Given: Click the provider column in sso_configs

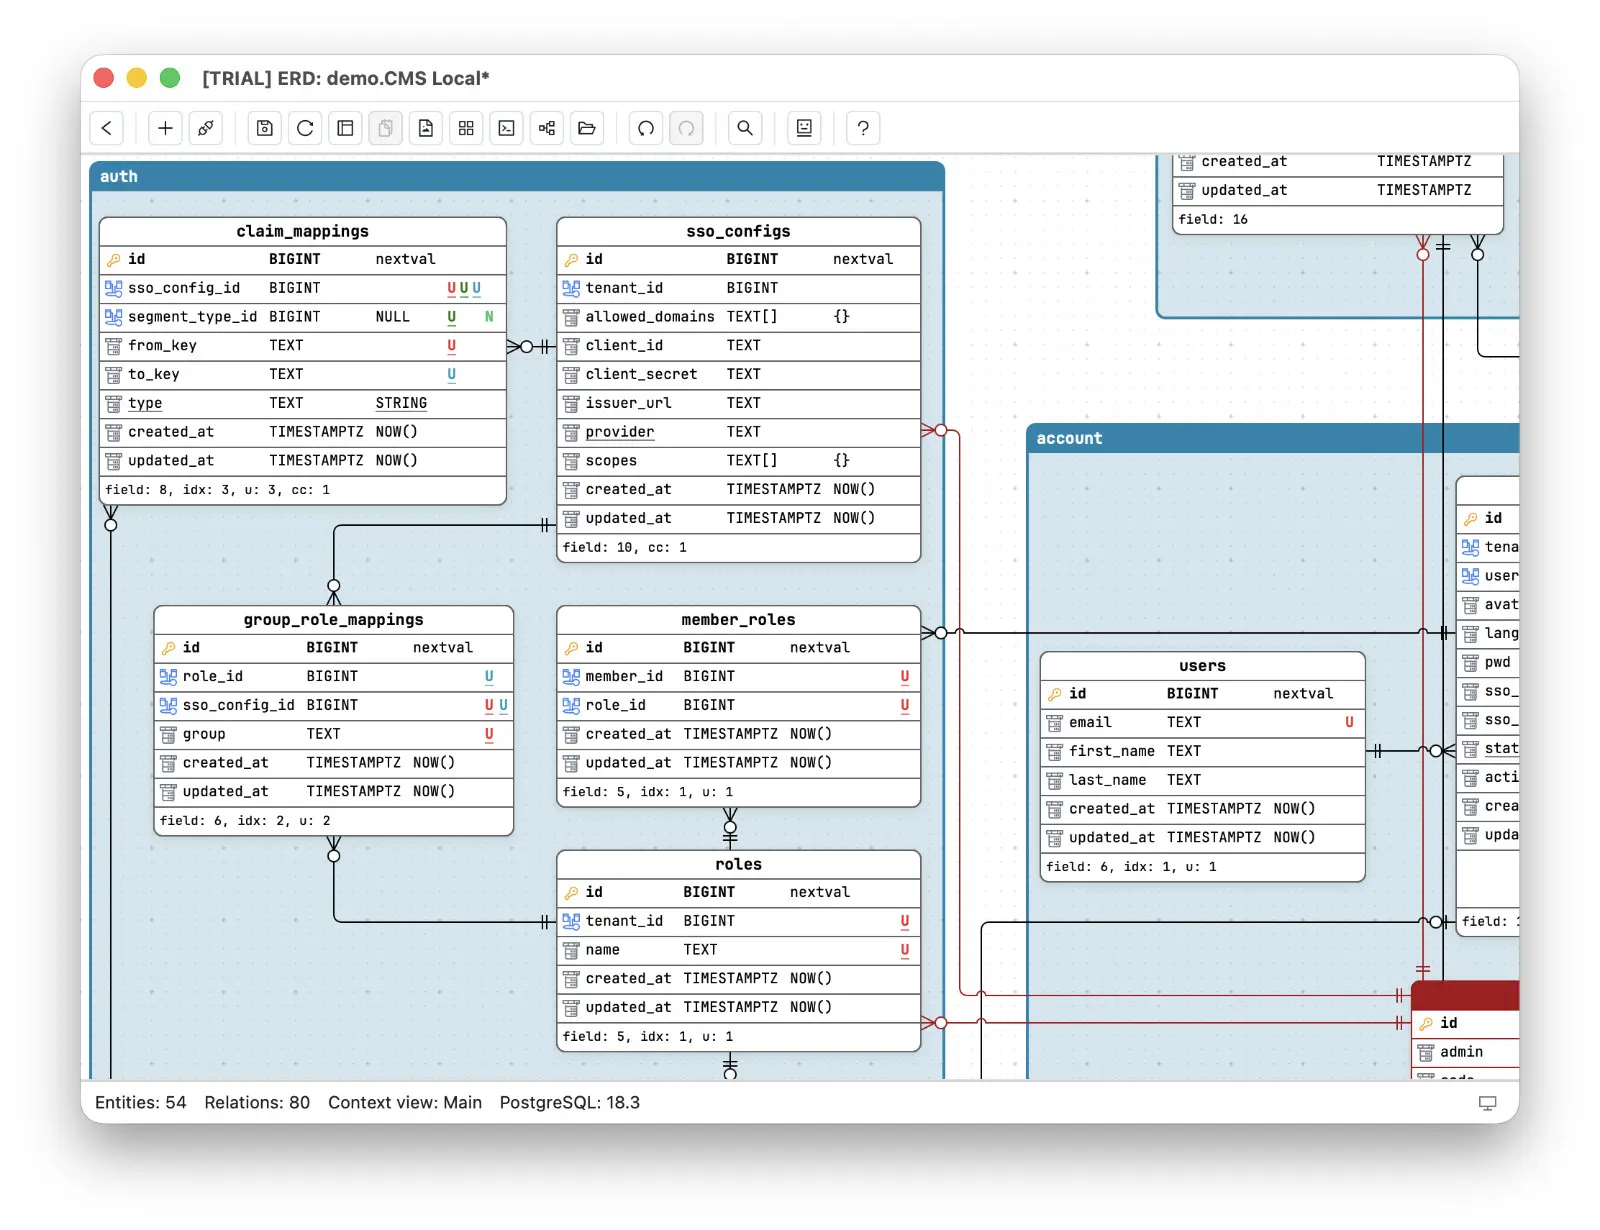Looking at the screenshot, I should pos(739,432).
